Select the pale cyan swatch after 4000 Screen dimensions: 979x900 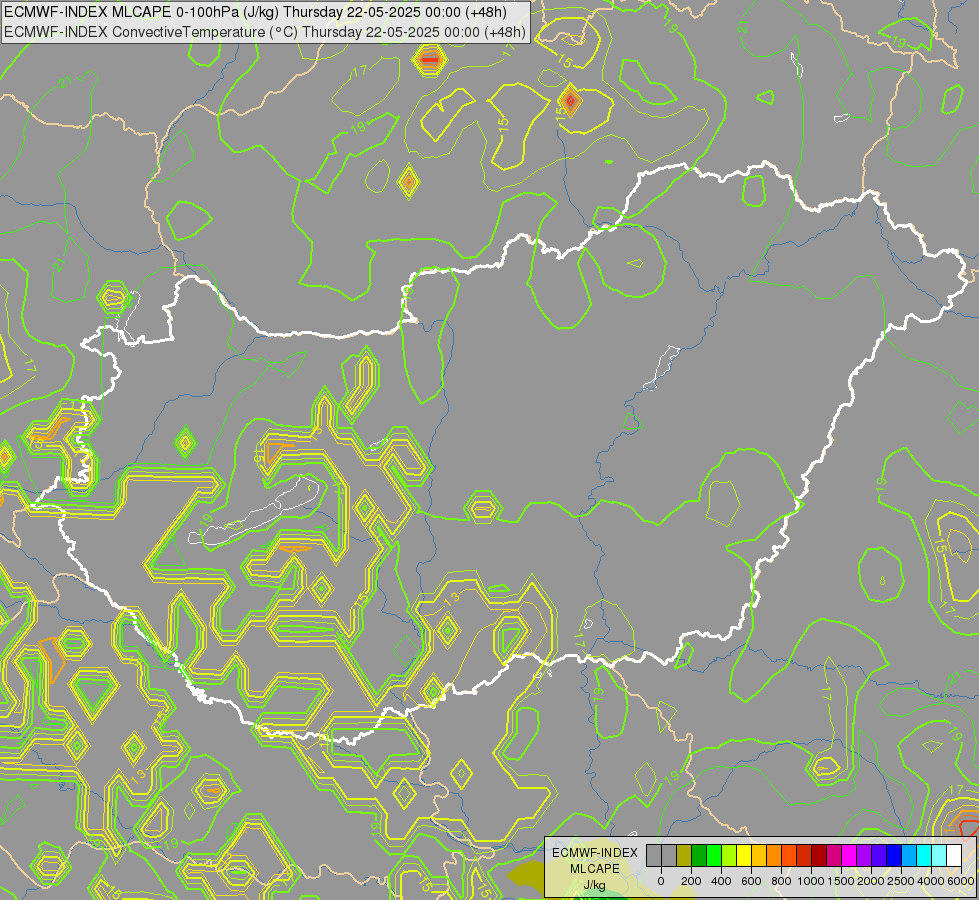(939, 856)
